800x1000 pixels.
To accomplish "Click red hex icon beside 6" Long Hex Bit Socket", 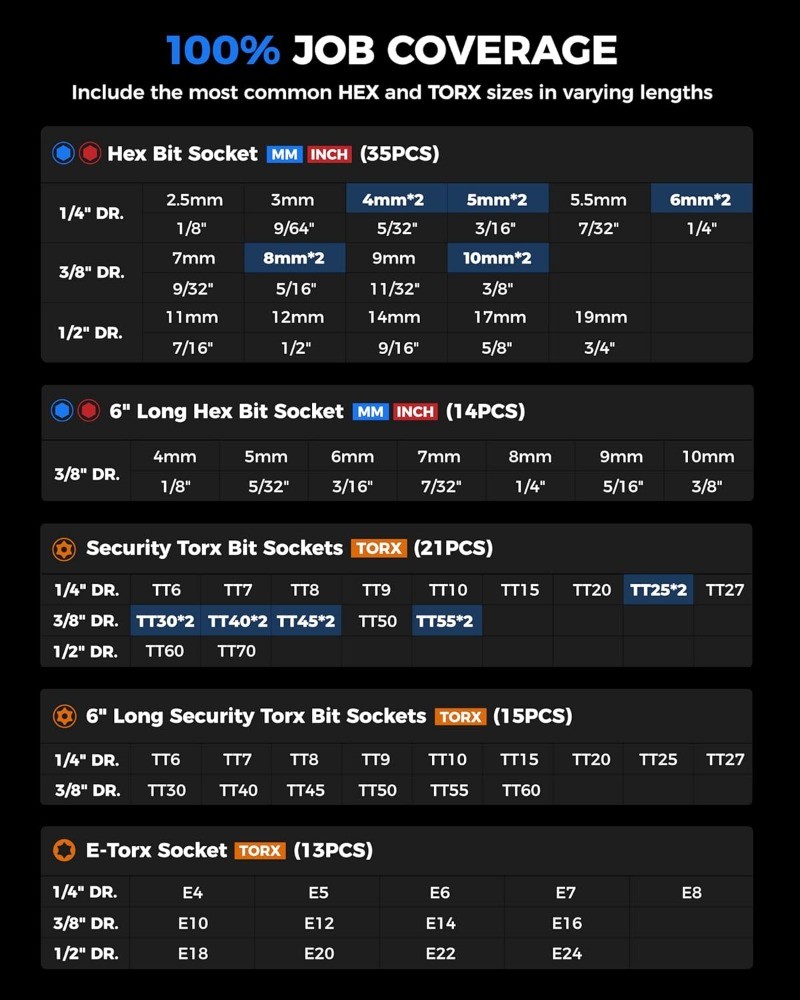I will coord(89,411).
